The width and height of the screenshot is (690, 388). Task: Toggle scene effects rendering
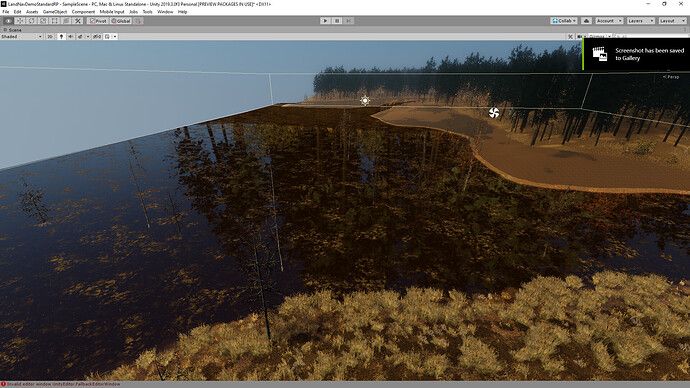point(80,37)
